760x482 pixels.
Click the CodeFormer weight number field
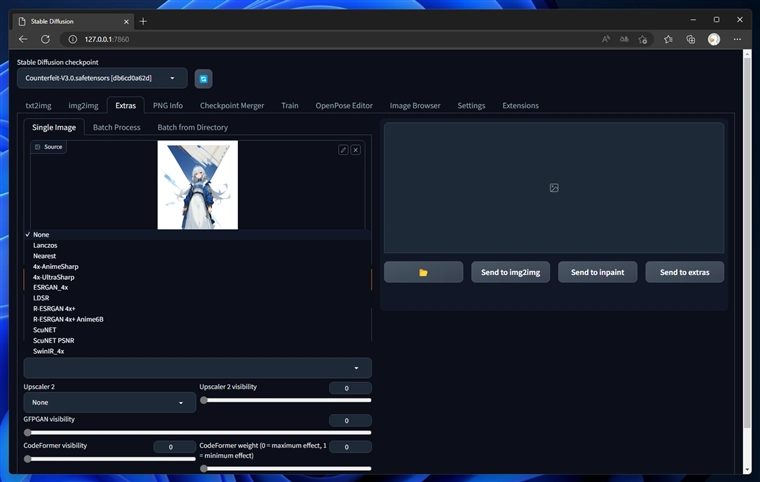pyautogui.click(x=350, y=447)
